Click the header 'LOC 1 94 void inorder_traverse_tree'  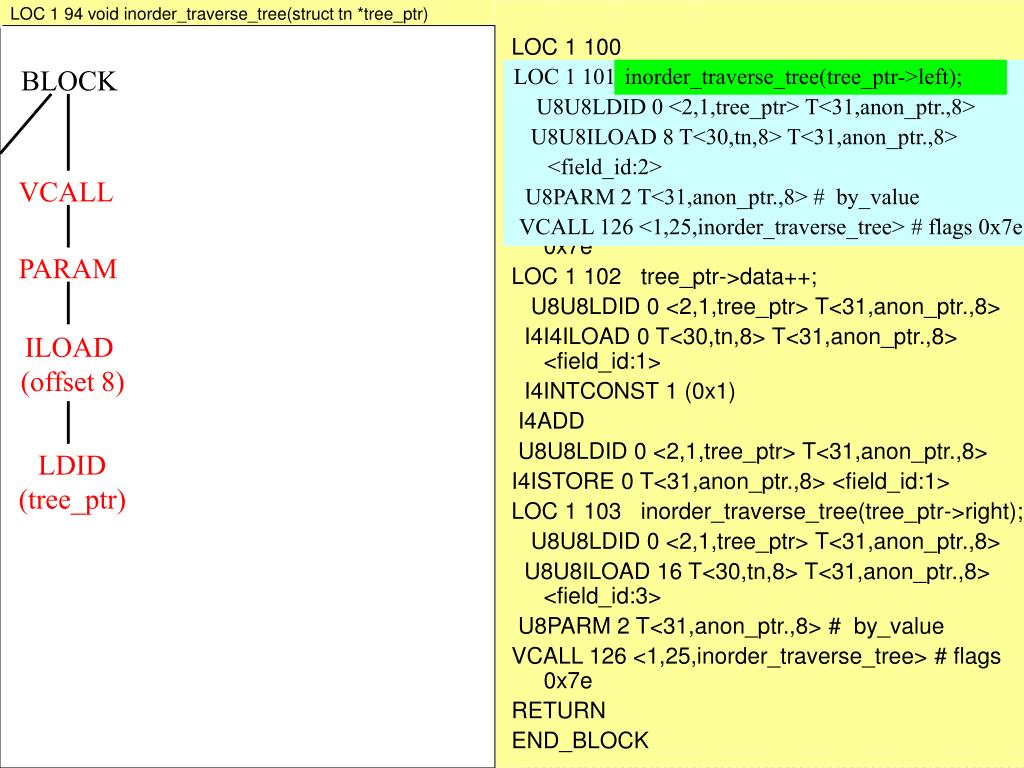[x=219, y=14]
